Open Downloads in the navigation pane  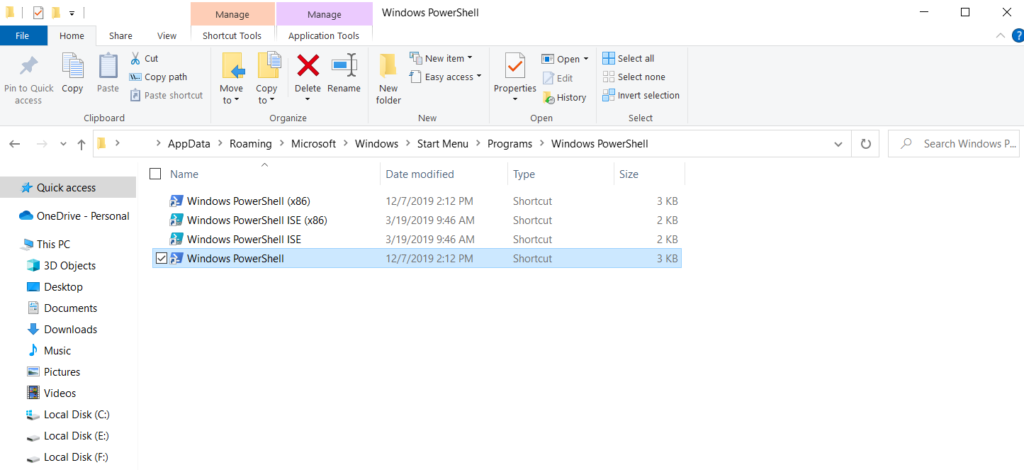tap(71, 330)
